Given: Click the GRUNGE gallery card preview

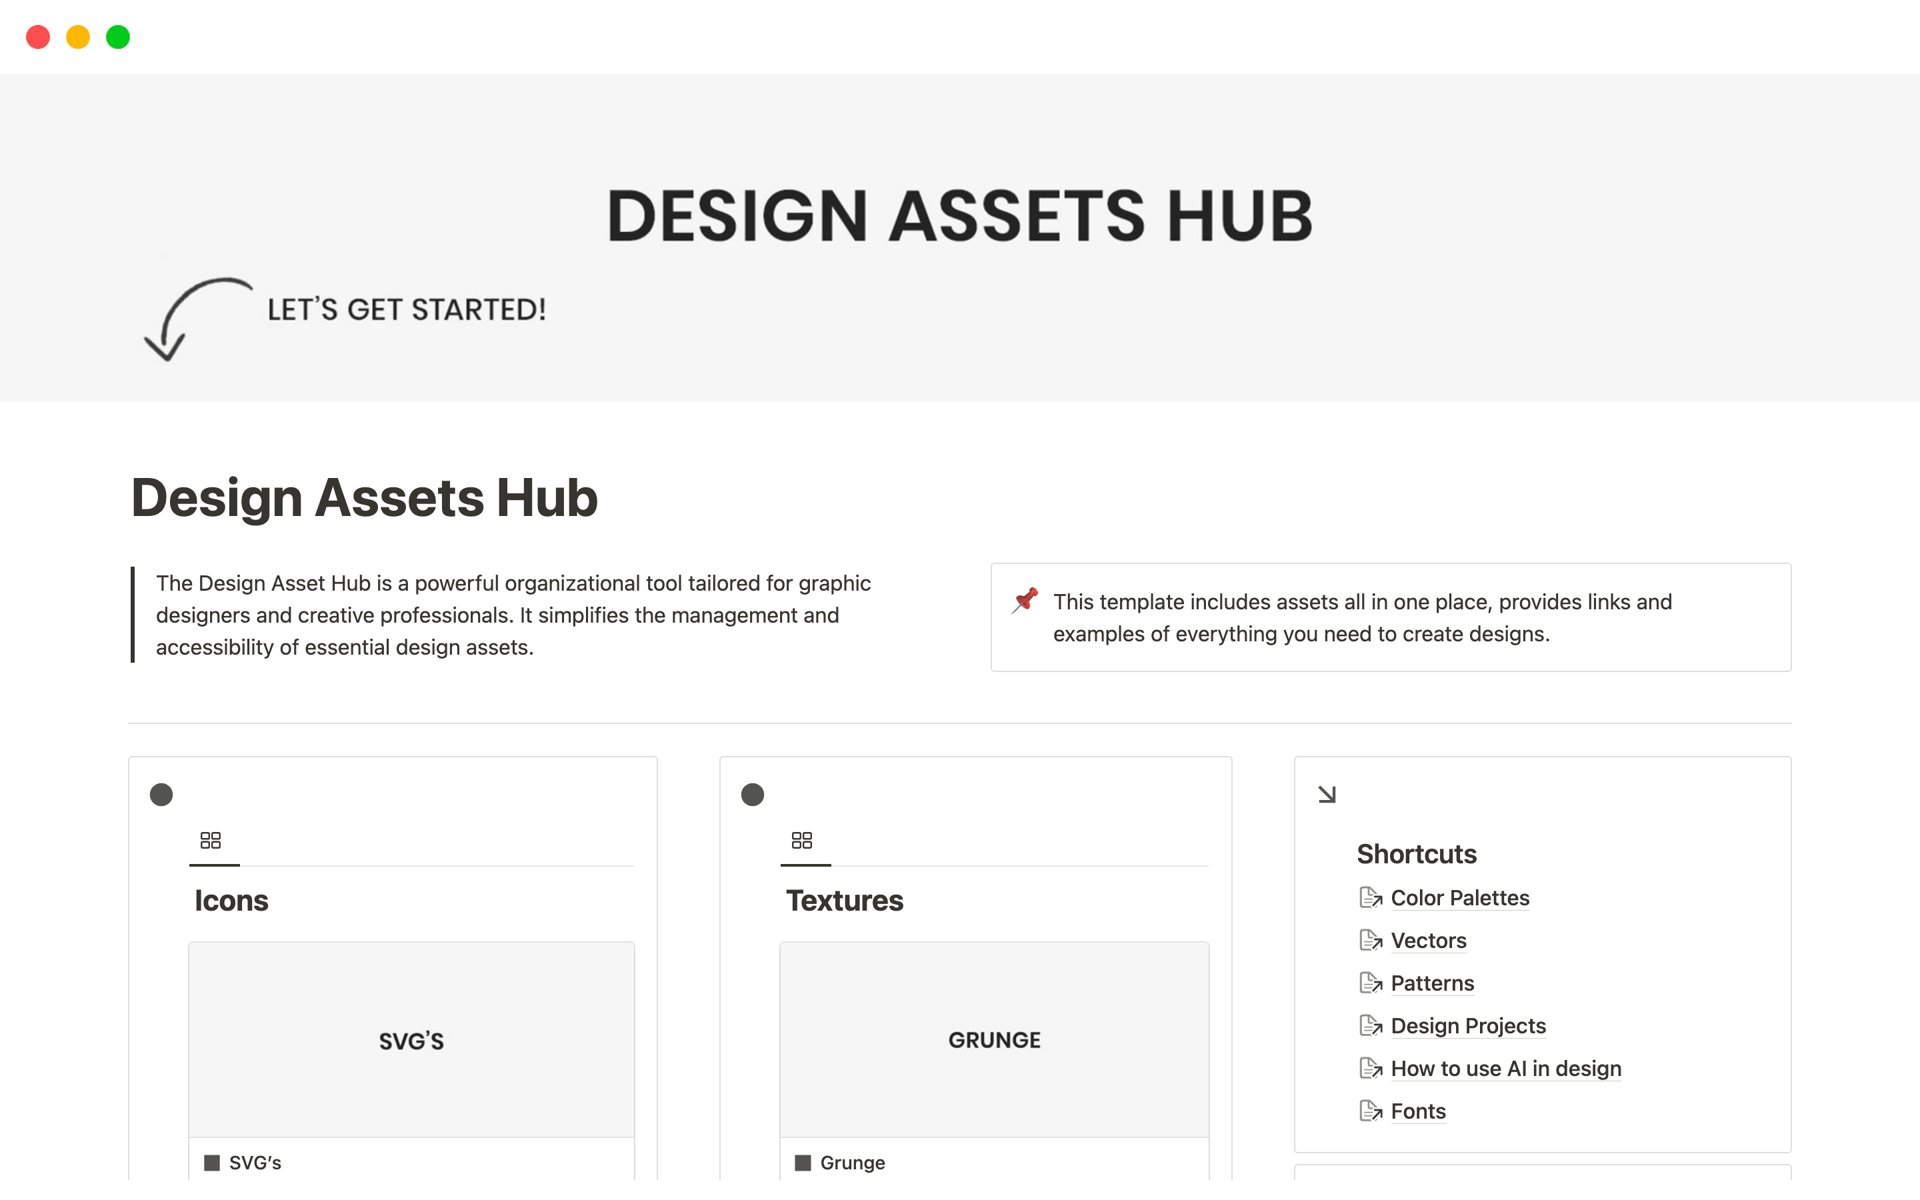Looking at the screenshot, I should (994, 1039).
